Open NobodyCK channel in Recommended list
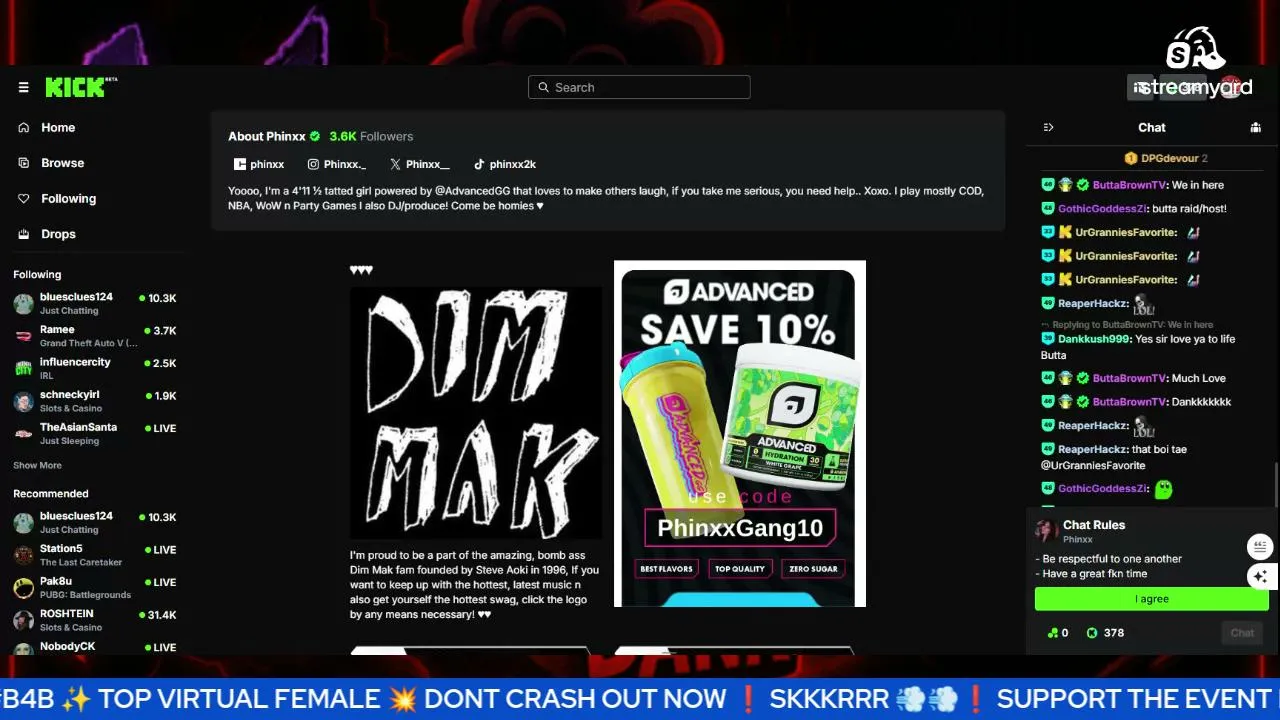Screen dimensions: 1280x720 click(95, 647)
